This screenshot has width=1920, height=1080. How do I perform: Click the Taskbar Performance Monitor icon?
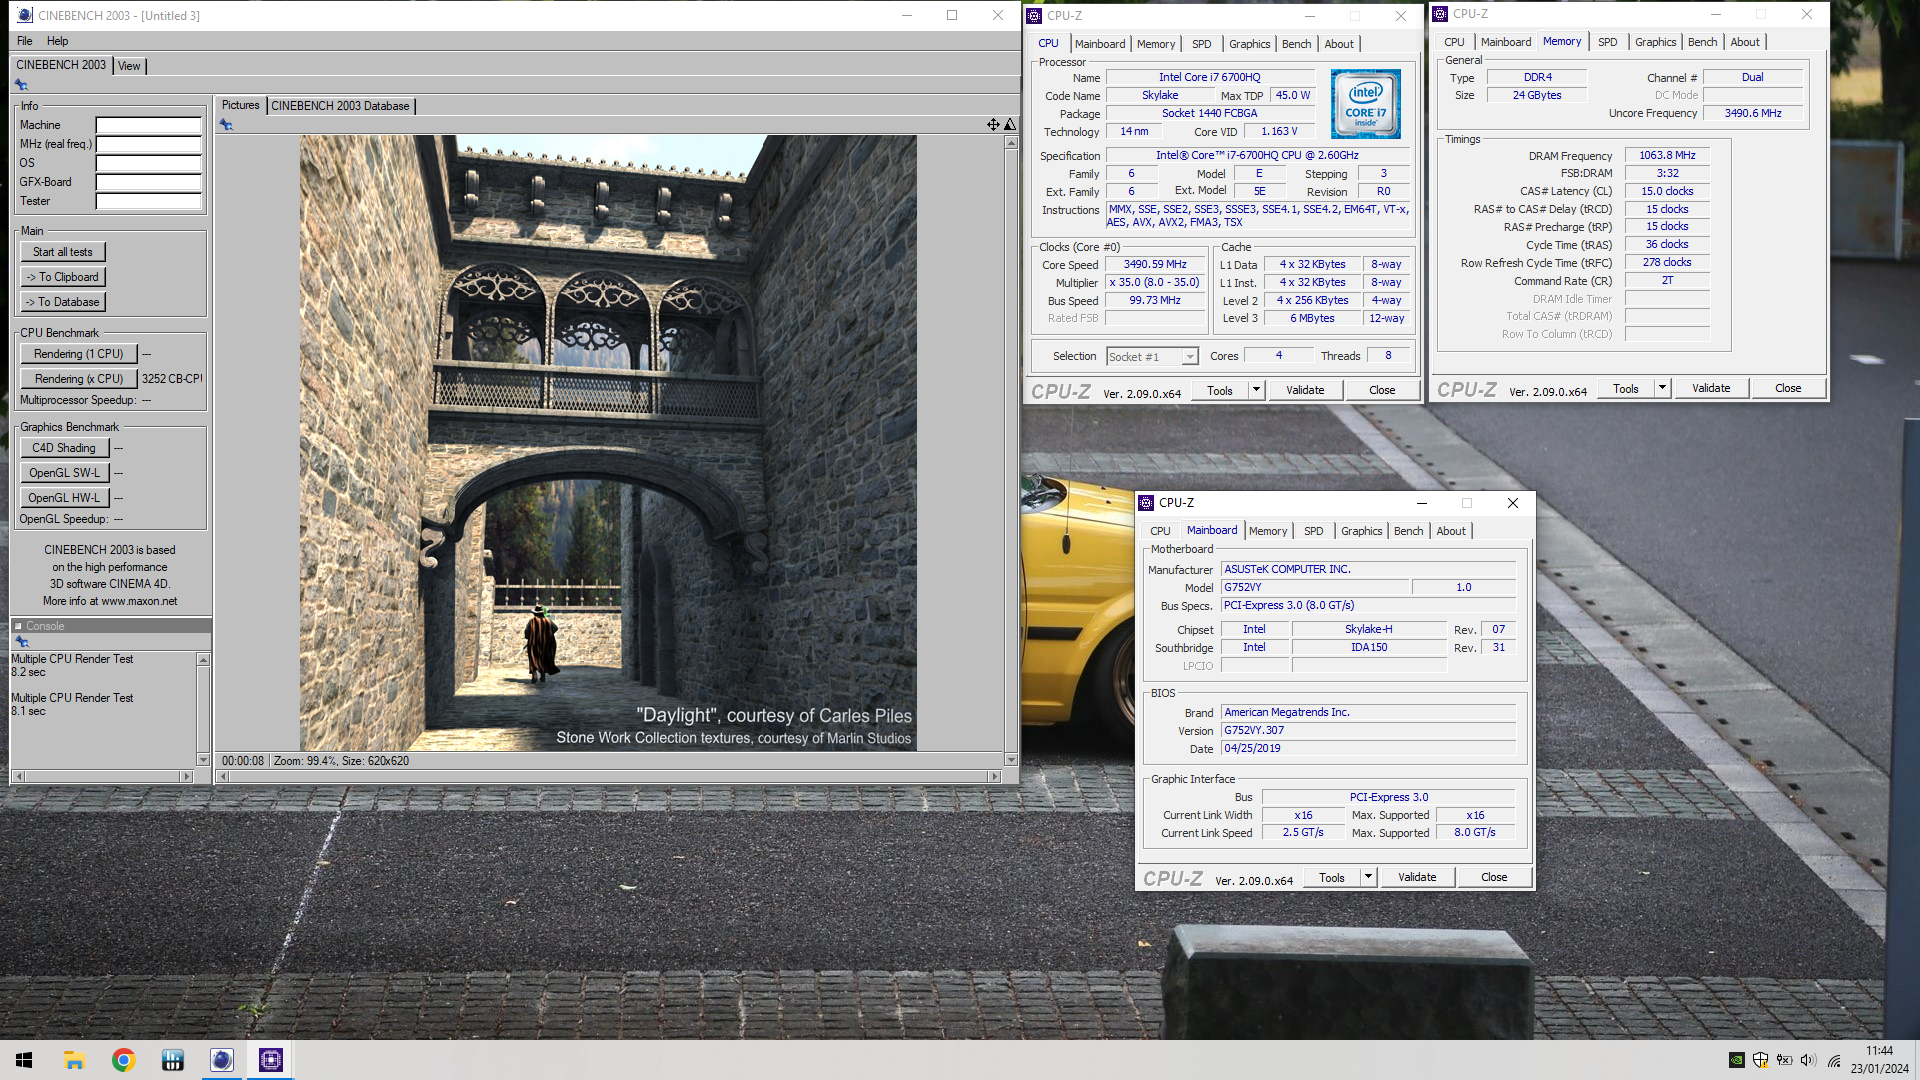[172, 1060]
